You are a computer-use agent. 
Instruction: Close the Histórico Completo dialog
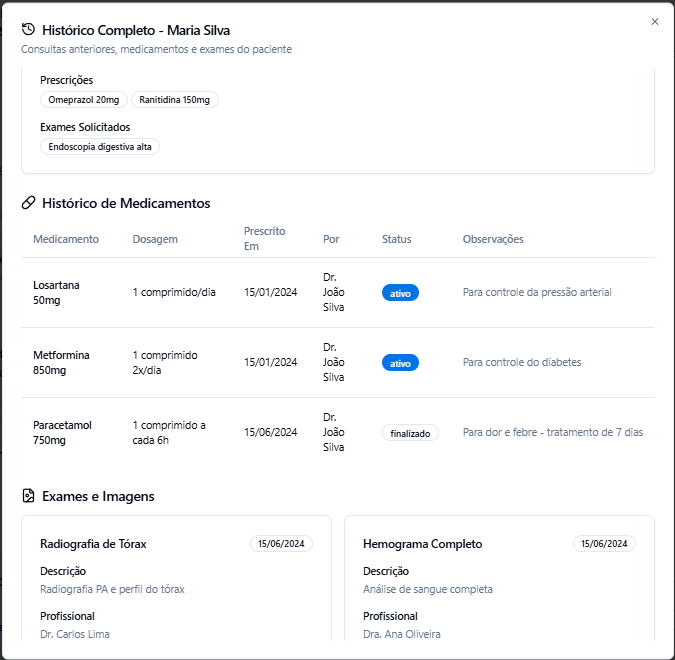(x=655, y=22)
